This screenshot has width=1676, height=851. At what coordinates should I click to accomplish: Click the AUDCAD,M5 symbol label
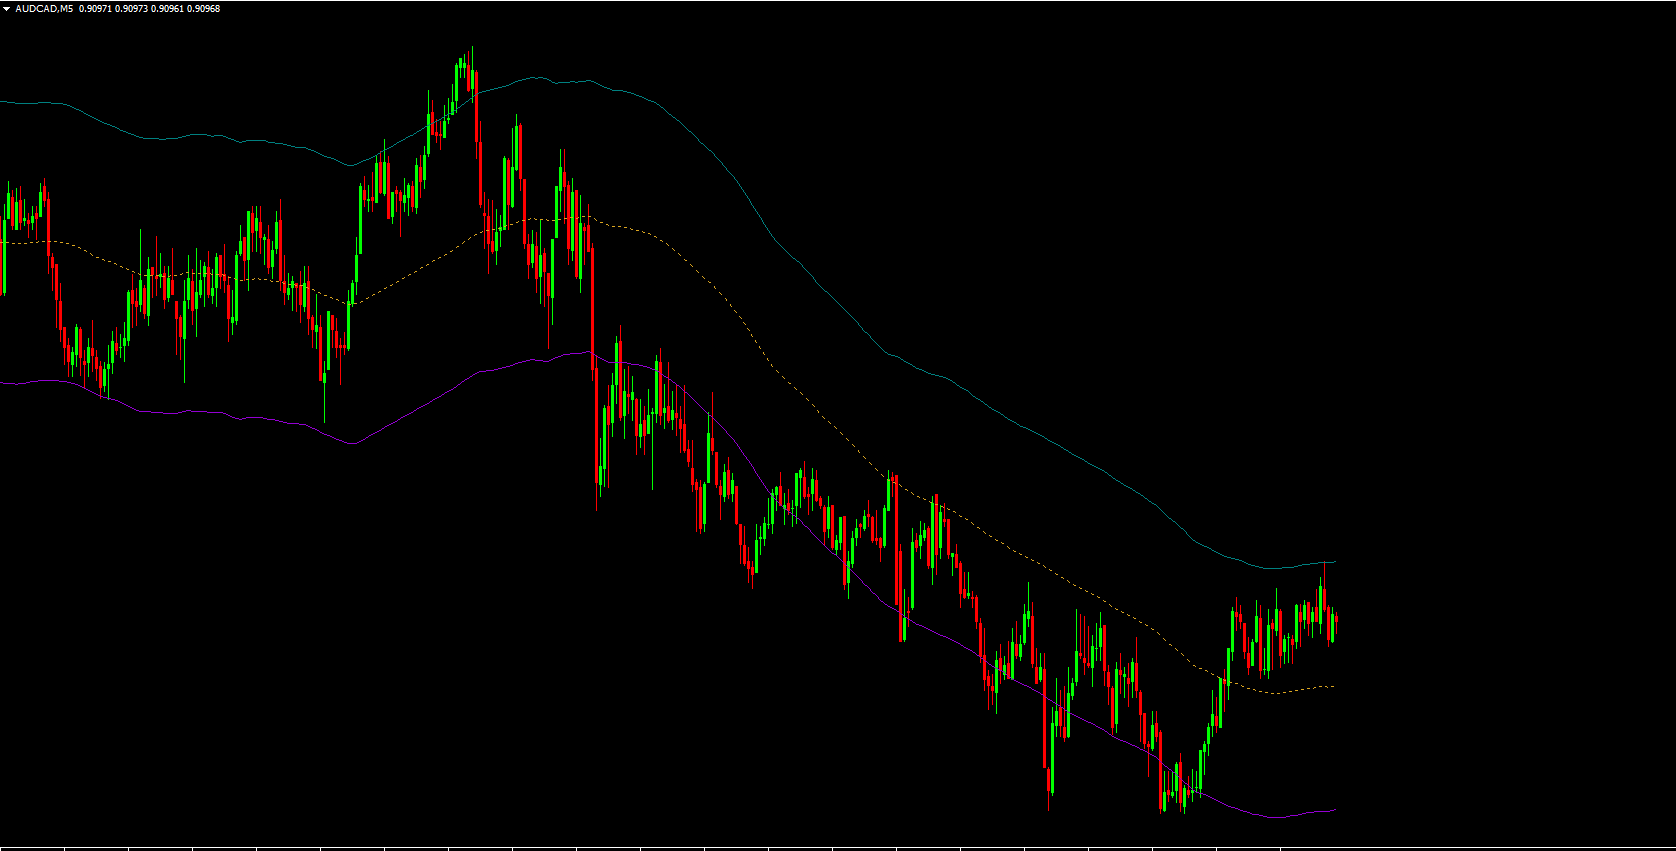tap(44, 9)
